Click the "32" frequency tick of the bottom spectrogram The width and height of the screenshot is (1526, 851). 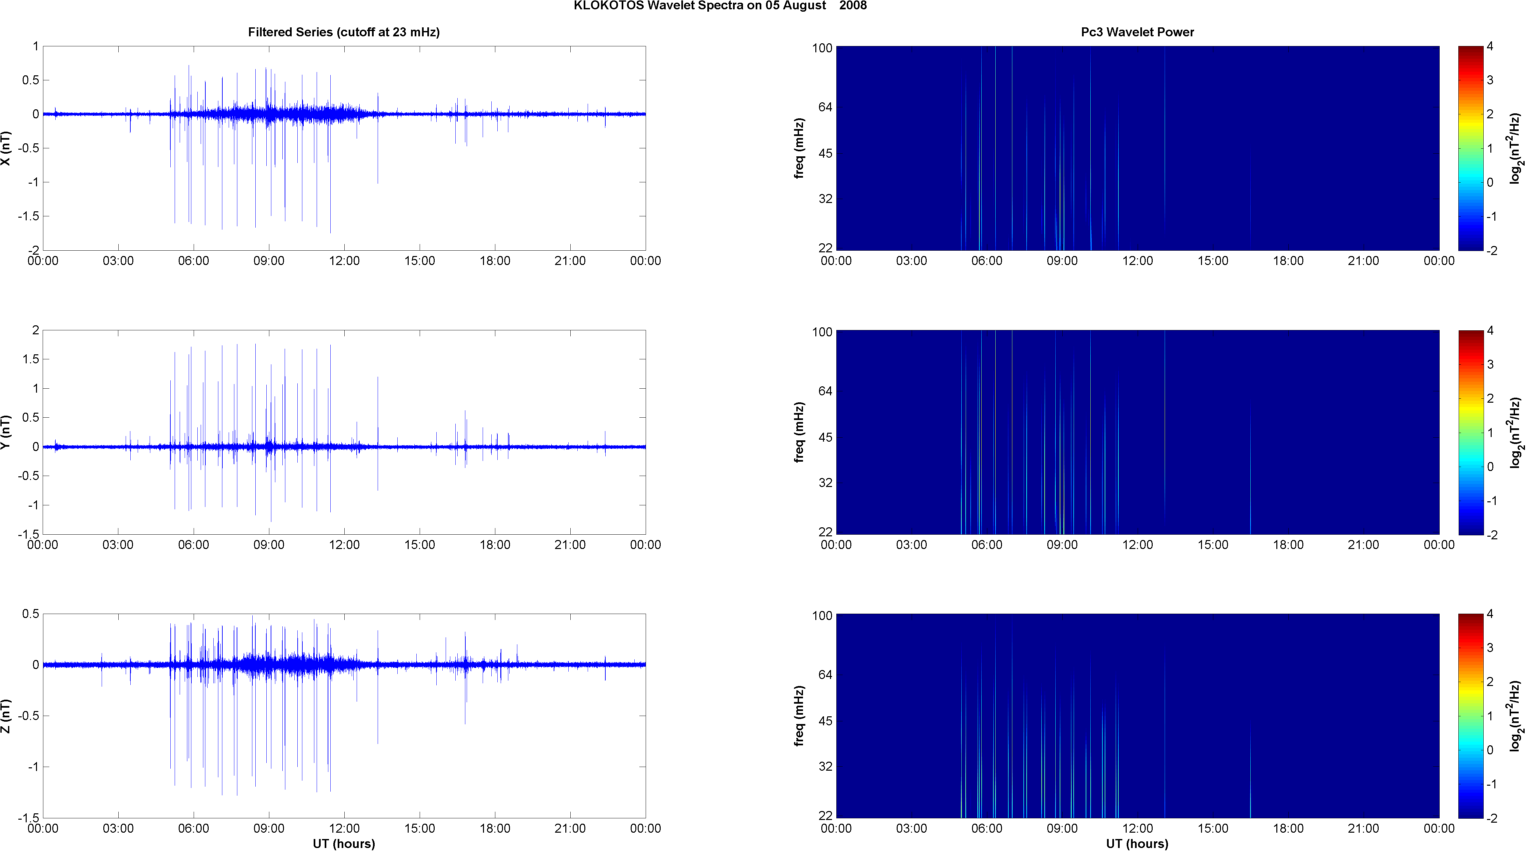825,767
